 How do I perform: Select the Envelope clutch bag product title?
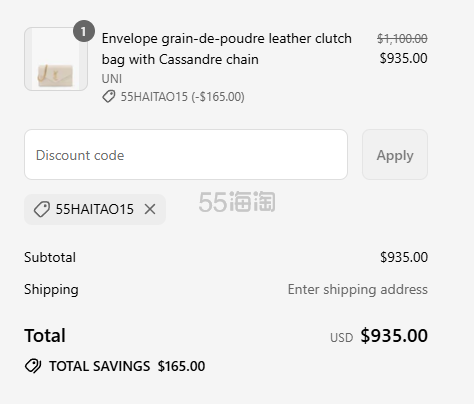click(x=227, y=49)
